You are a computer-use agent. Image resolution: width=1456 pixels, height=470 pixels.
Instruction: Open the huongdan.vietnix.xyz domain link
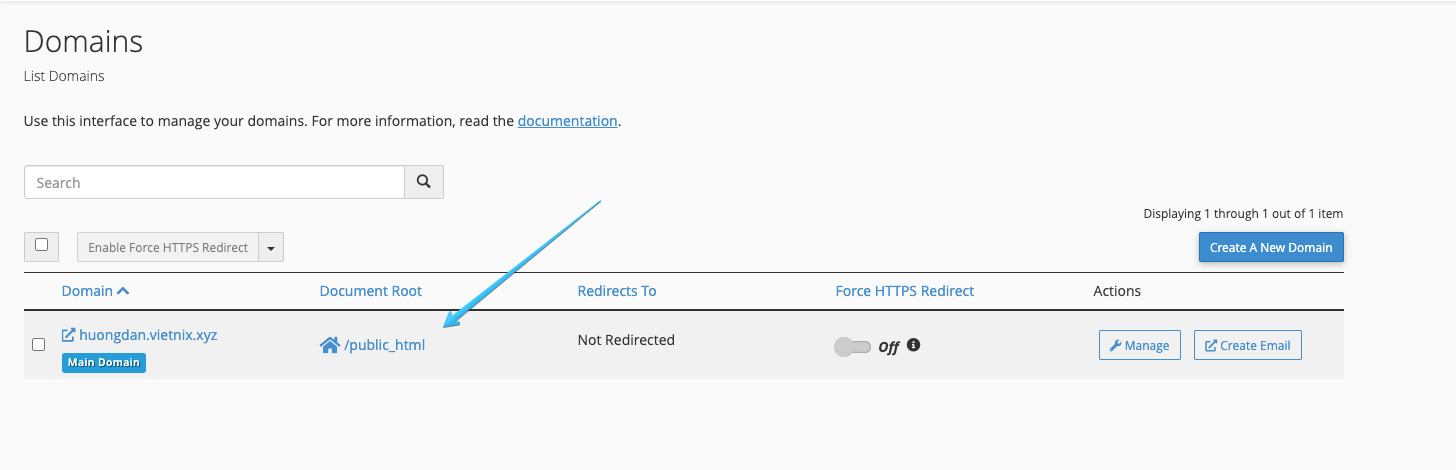[x=148, y=335]
